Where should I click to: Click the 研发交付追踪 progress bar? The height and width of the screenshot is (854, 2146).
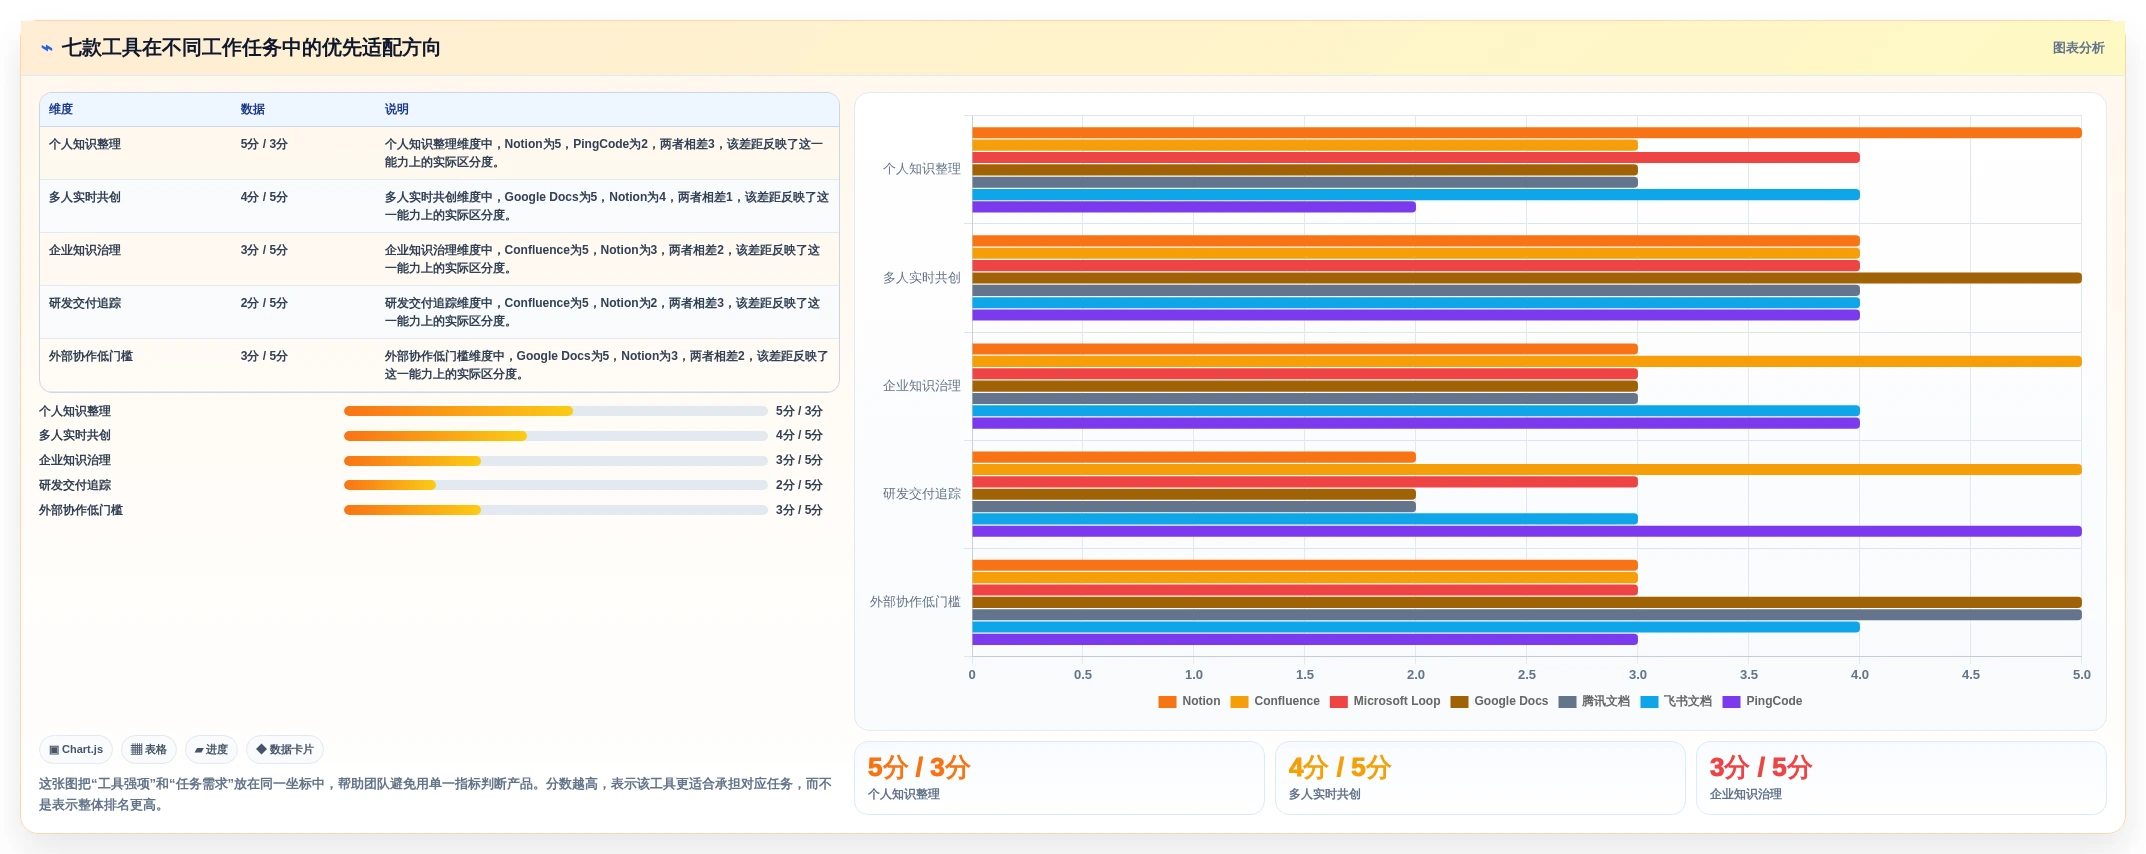555,485
